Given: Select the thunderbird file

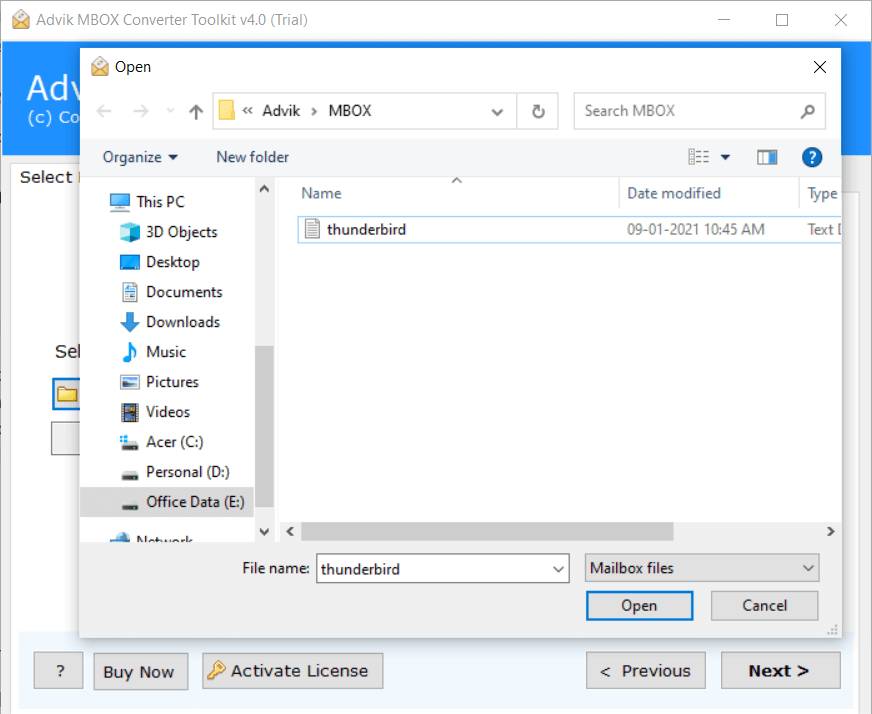Looking at the screenshot, I should (x=569, y=230).
